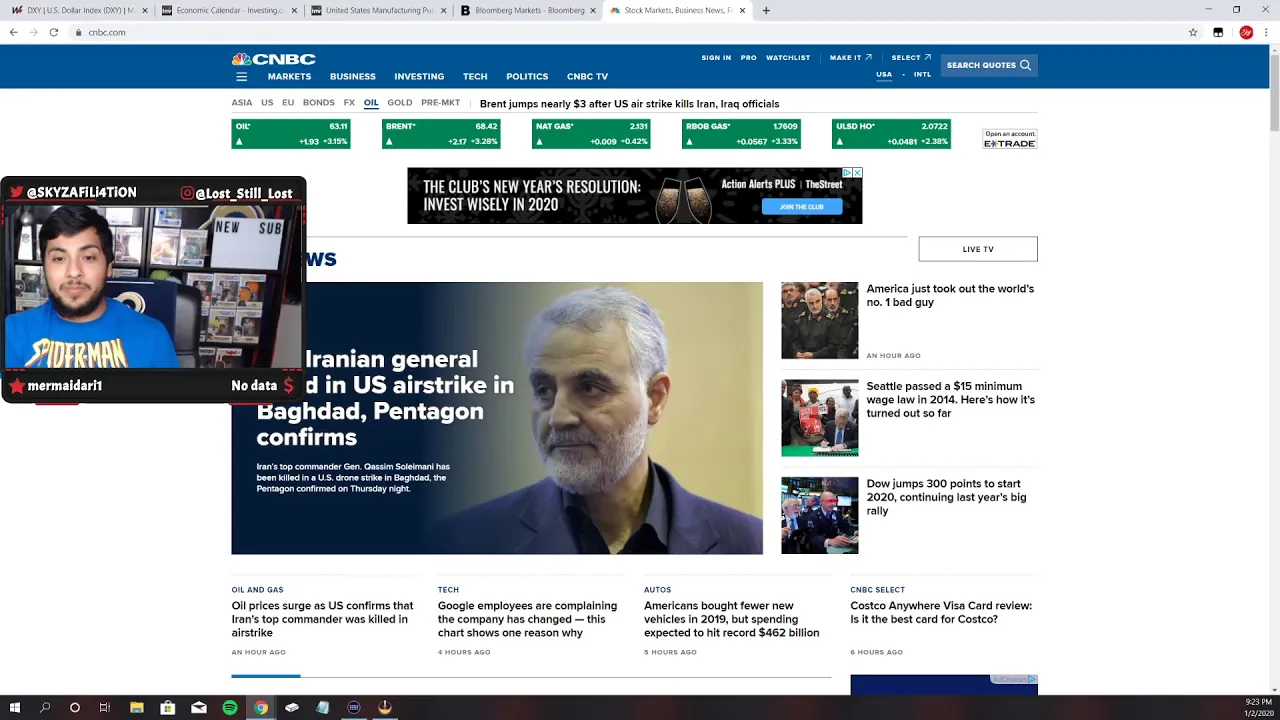The height and width of the screenshot is (720, 1280).
Task: Expand the MAKE IT link
Action: pyautogui.click(x=850, y=58)
